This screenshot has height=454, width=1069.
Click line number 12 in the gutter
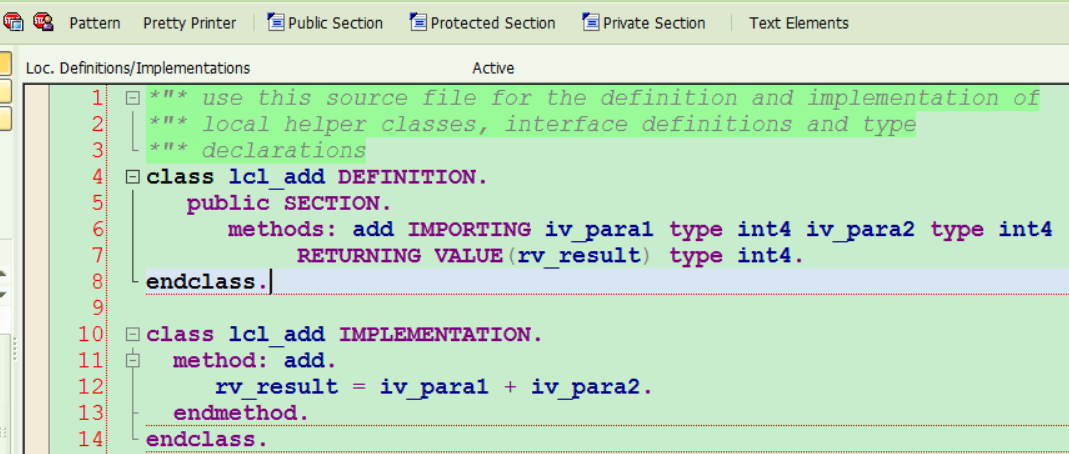click(x=90, y=387)
